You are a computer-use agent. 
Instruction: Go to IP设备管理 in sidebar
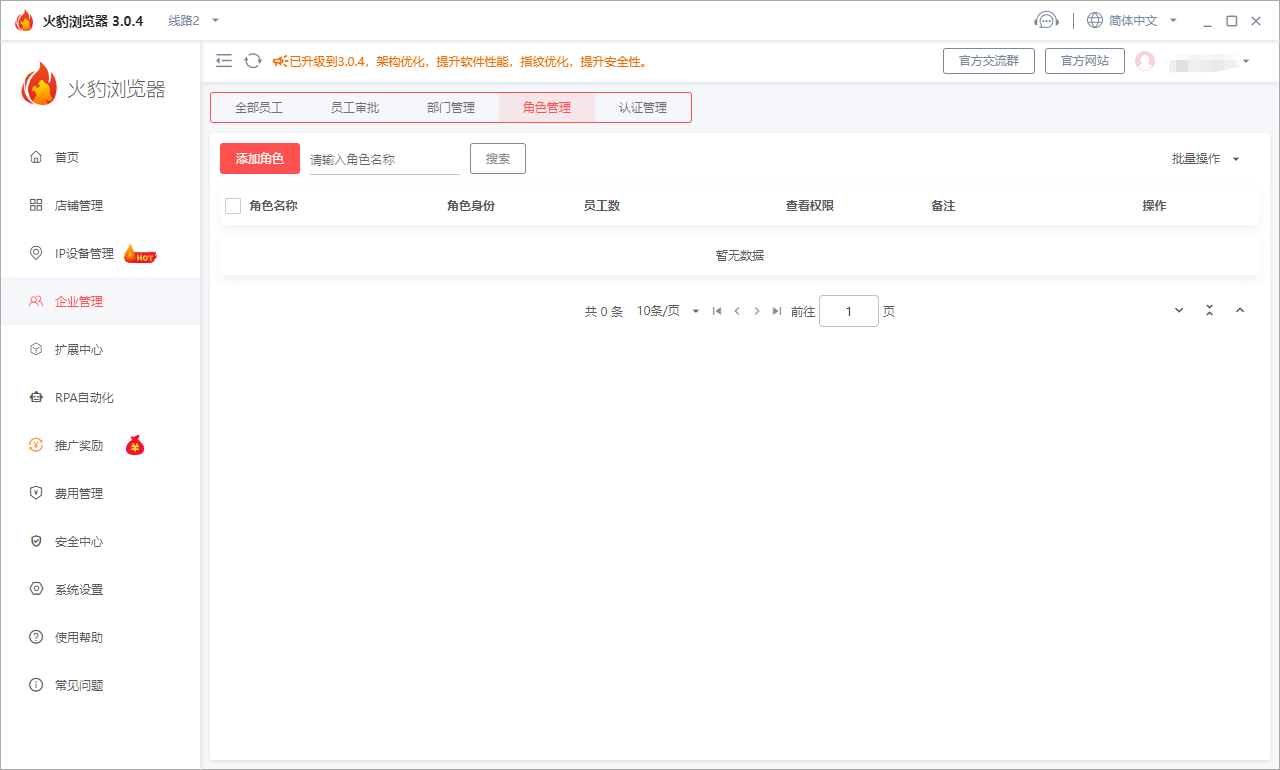[x=84, y=253]
